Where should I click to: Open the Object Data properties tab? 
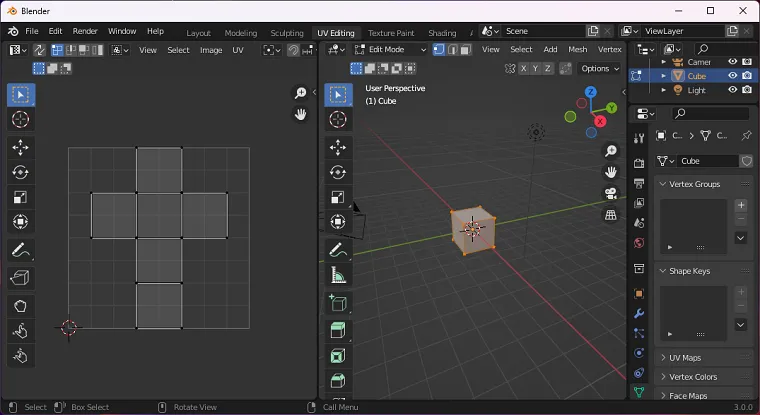[x=639, y=392]
